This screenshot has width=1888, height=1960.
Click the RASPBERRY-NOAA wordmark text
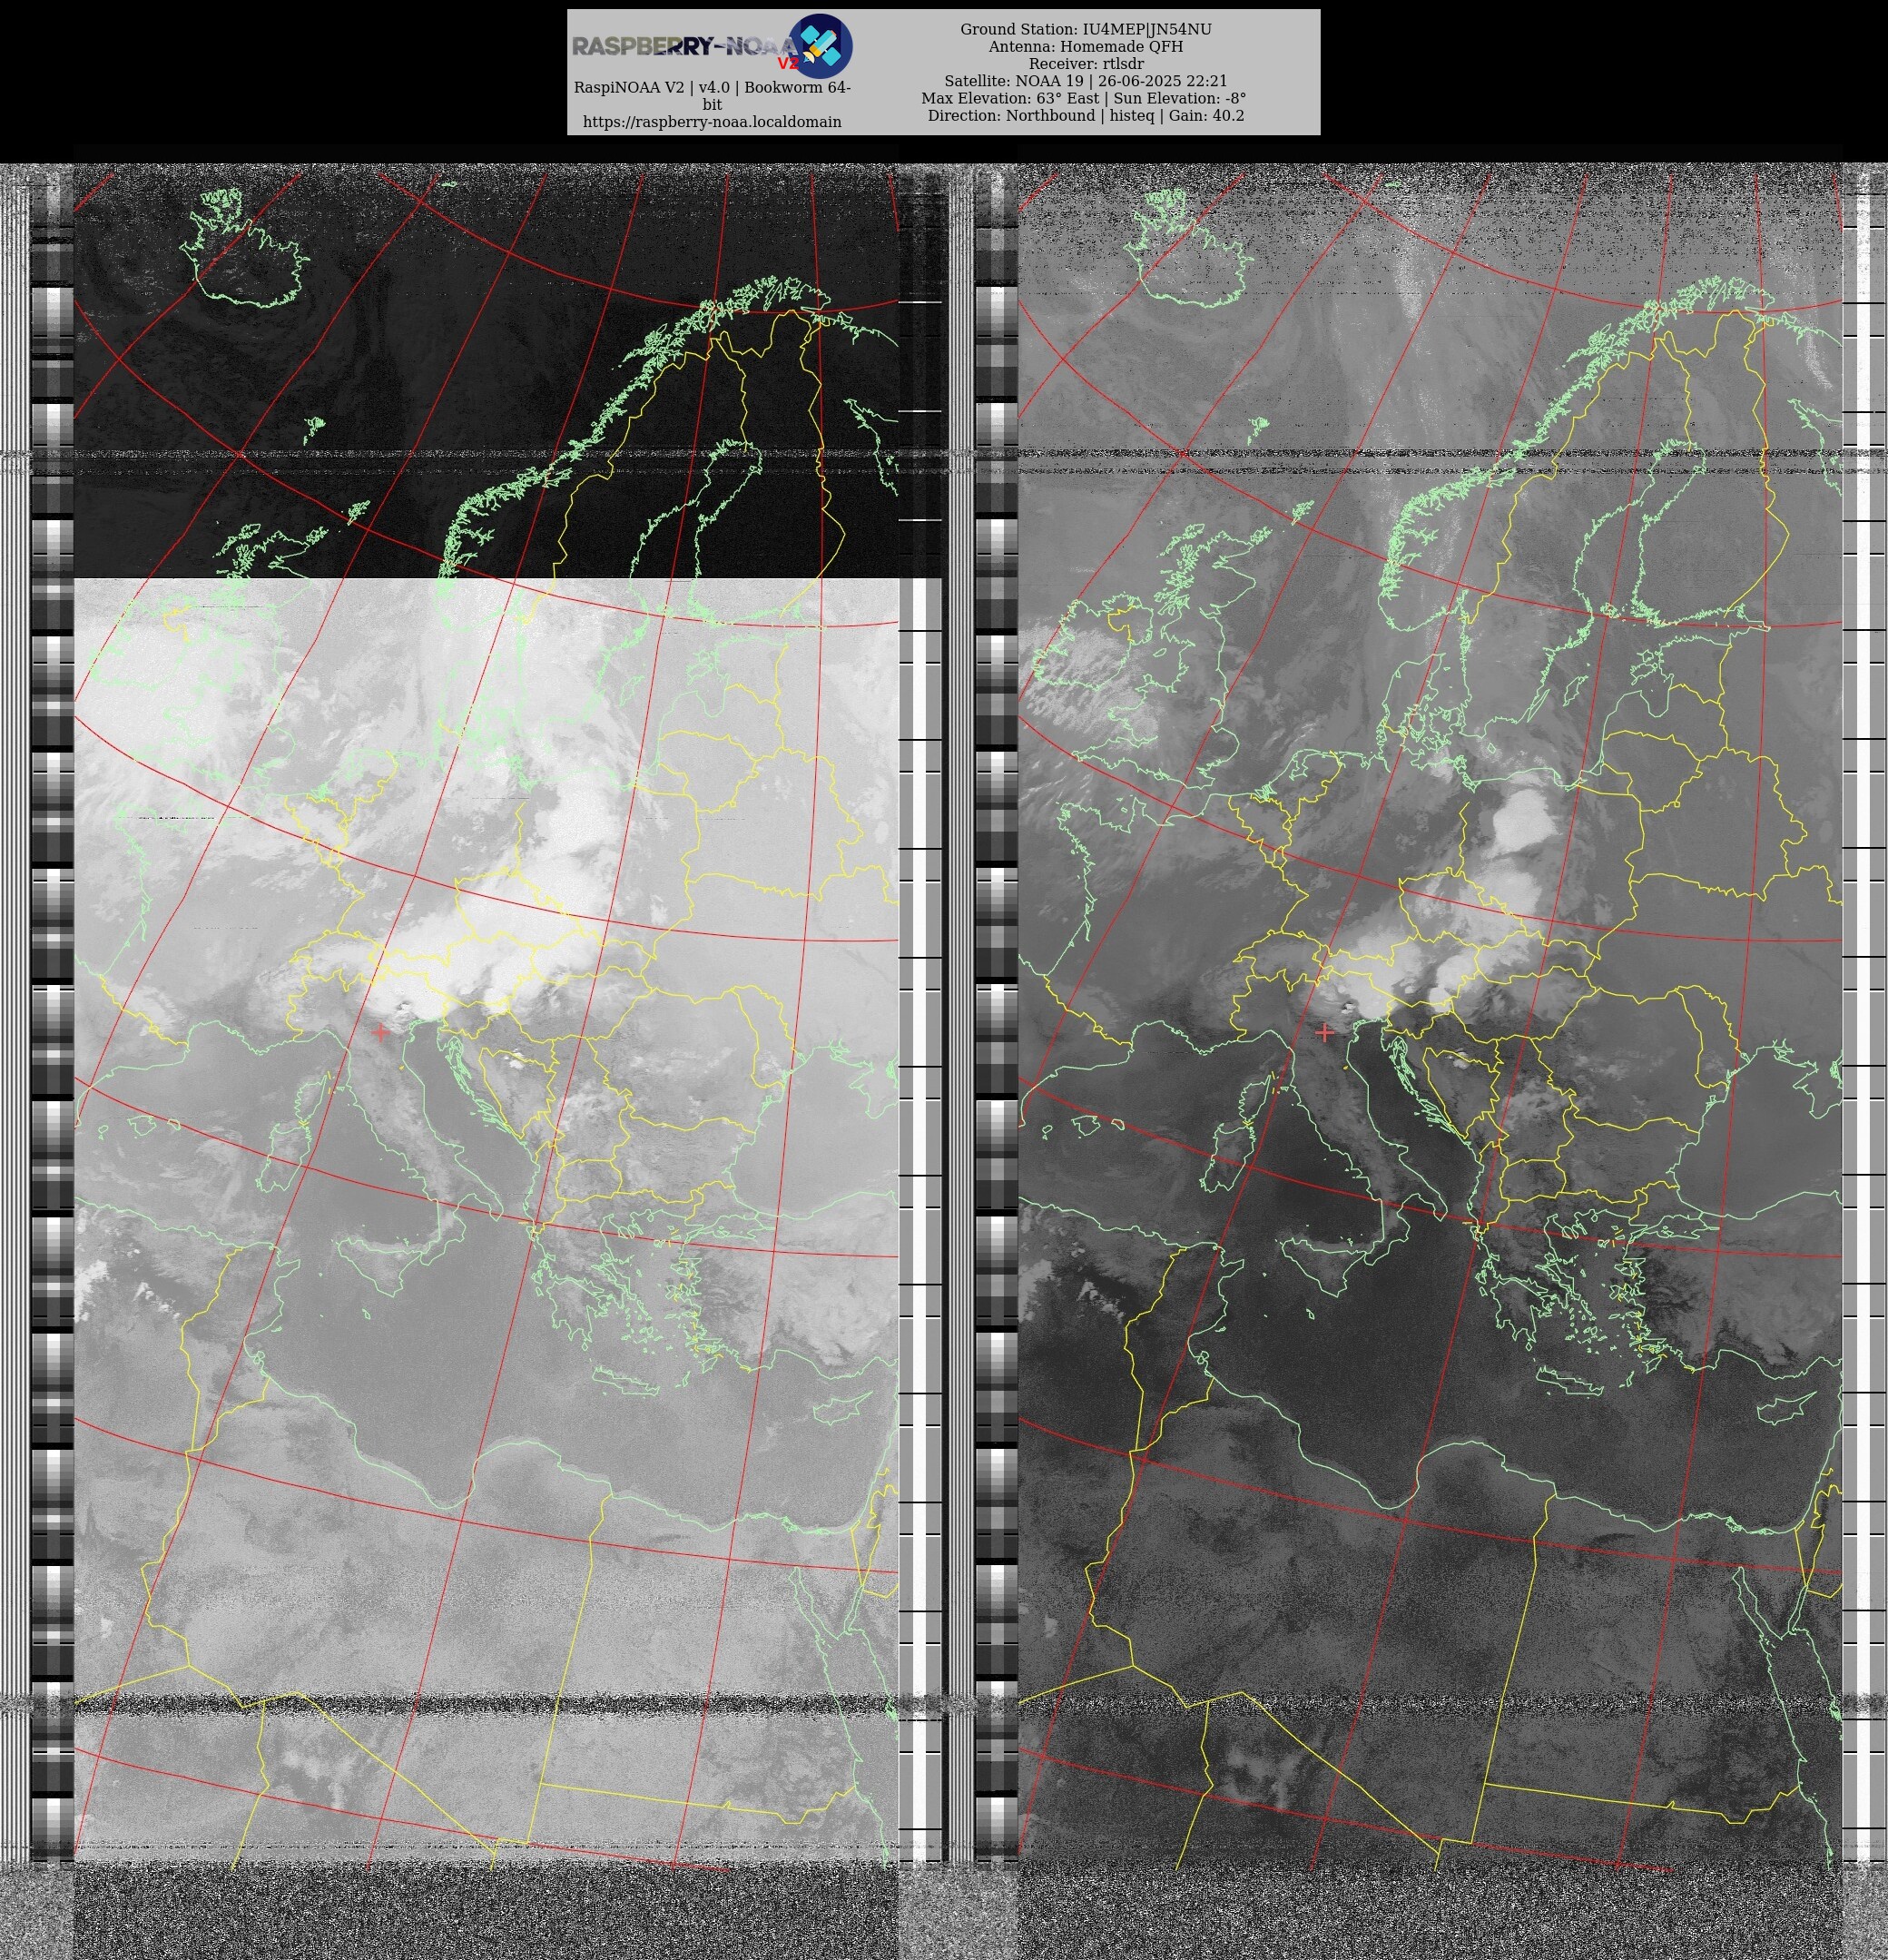click(685, 46)
